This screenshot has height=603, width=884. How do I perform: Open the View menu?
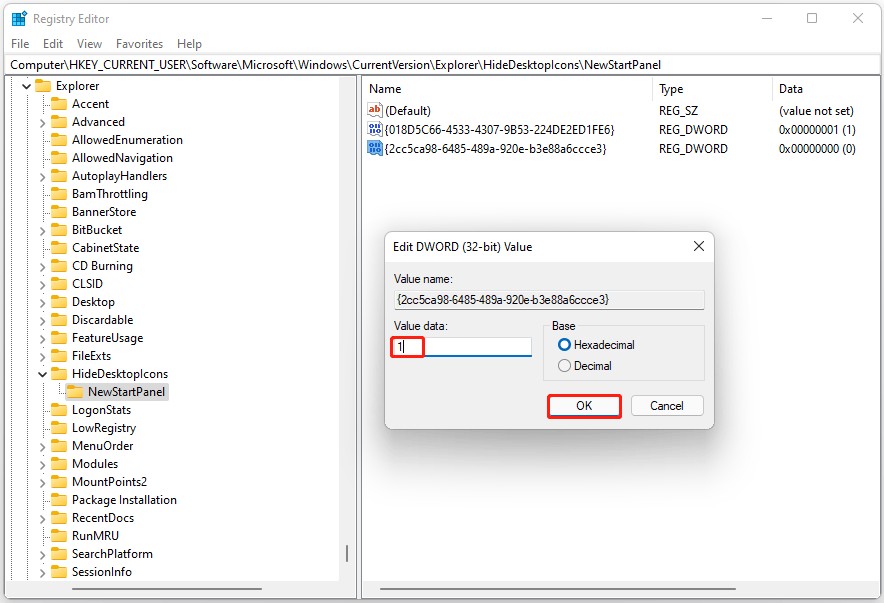click(89, 43)
